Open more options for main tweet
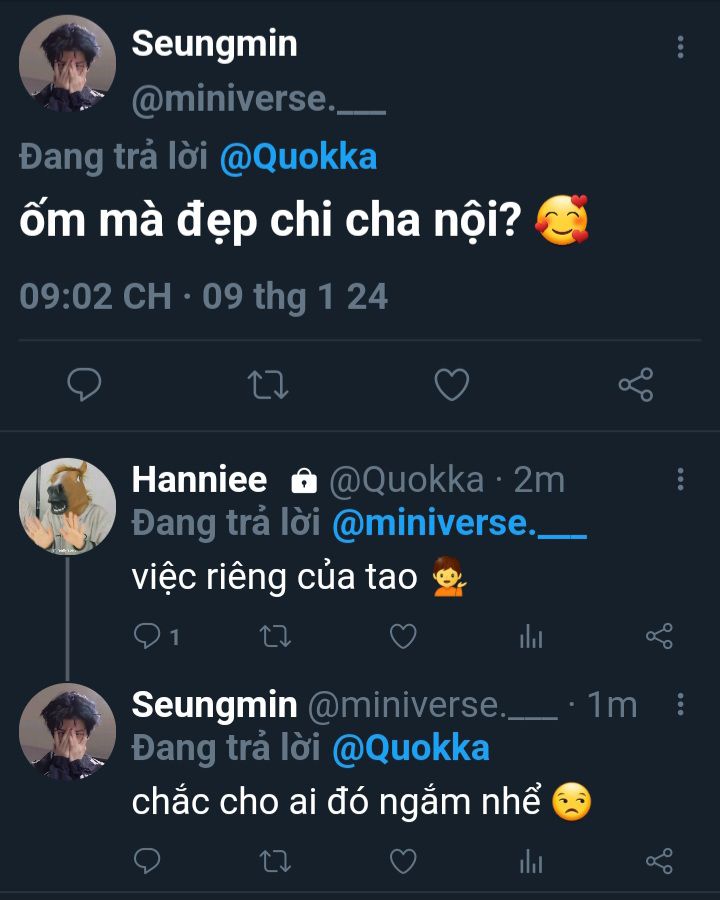The width and height of the screenshot is (720, 900). (680, 47)
